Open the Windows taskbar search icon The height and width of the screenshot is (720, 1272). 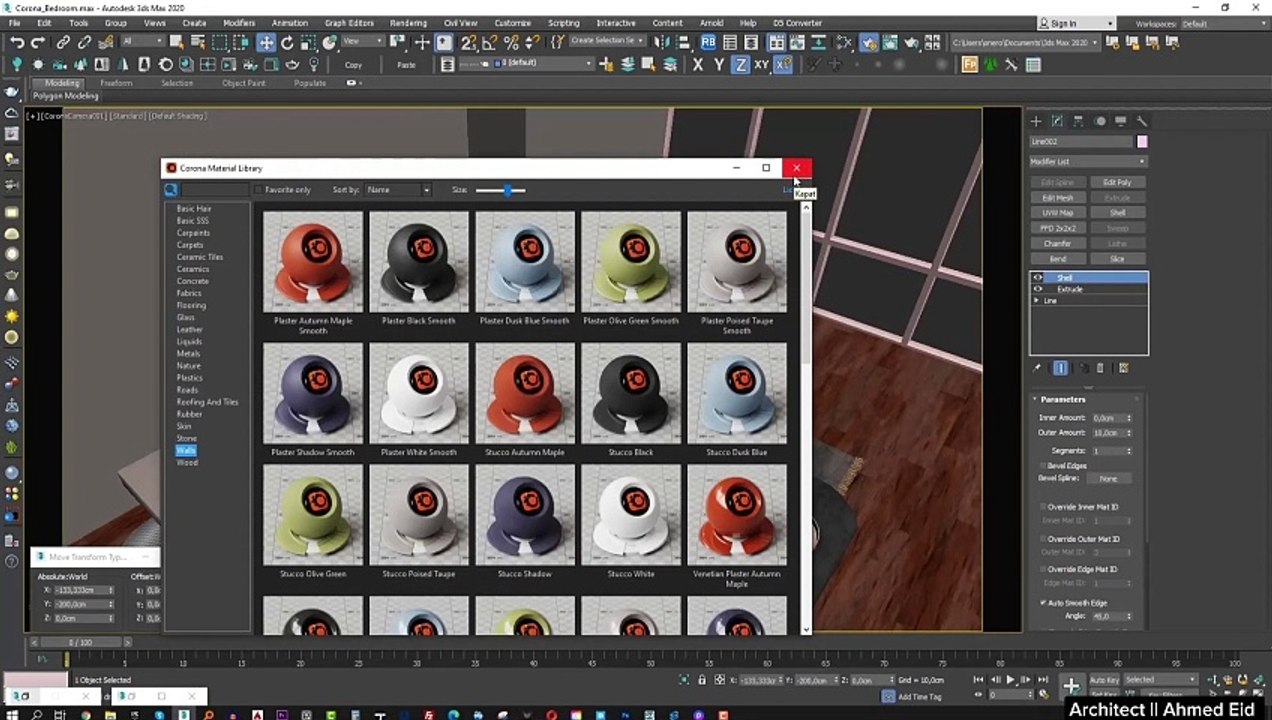pos(38,713)
